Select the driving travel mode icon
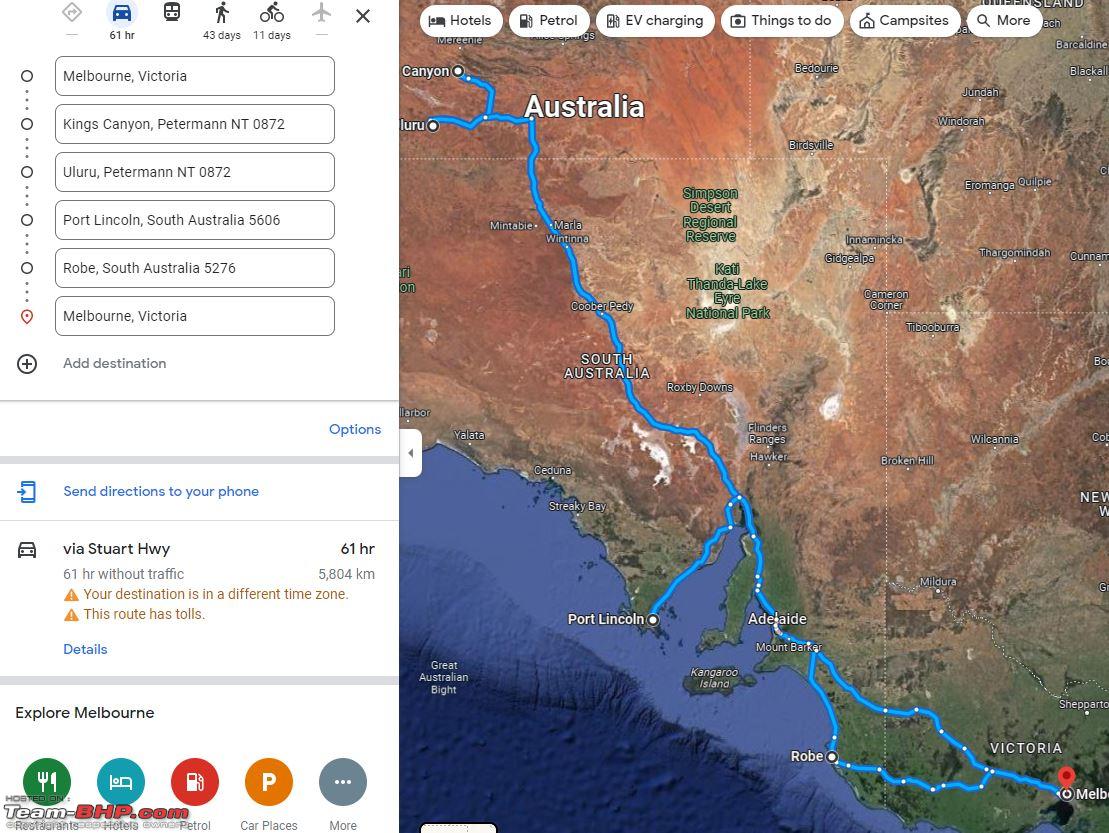This screenshot has width=1109, height=833. click(122, 13)
